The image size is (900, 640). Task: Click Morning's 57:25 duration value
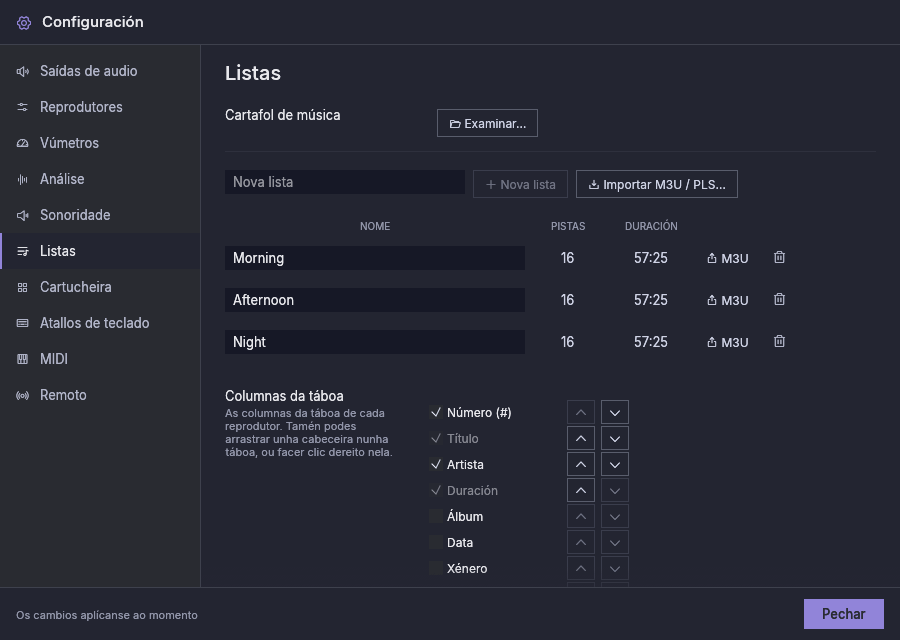(x=651, y=258)
